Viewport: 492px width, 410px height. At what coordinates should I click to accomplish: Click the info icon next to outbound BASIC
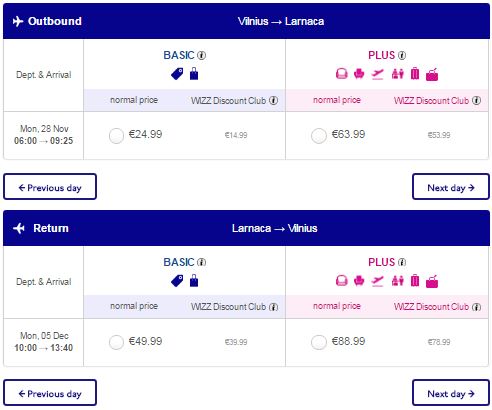pyautogui.click(x=202, y=55)
